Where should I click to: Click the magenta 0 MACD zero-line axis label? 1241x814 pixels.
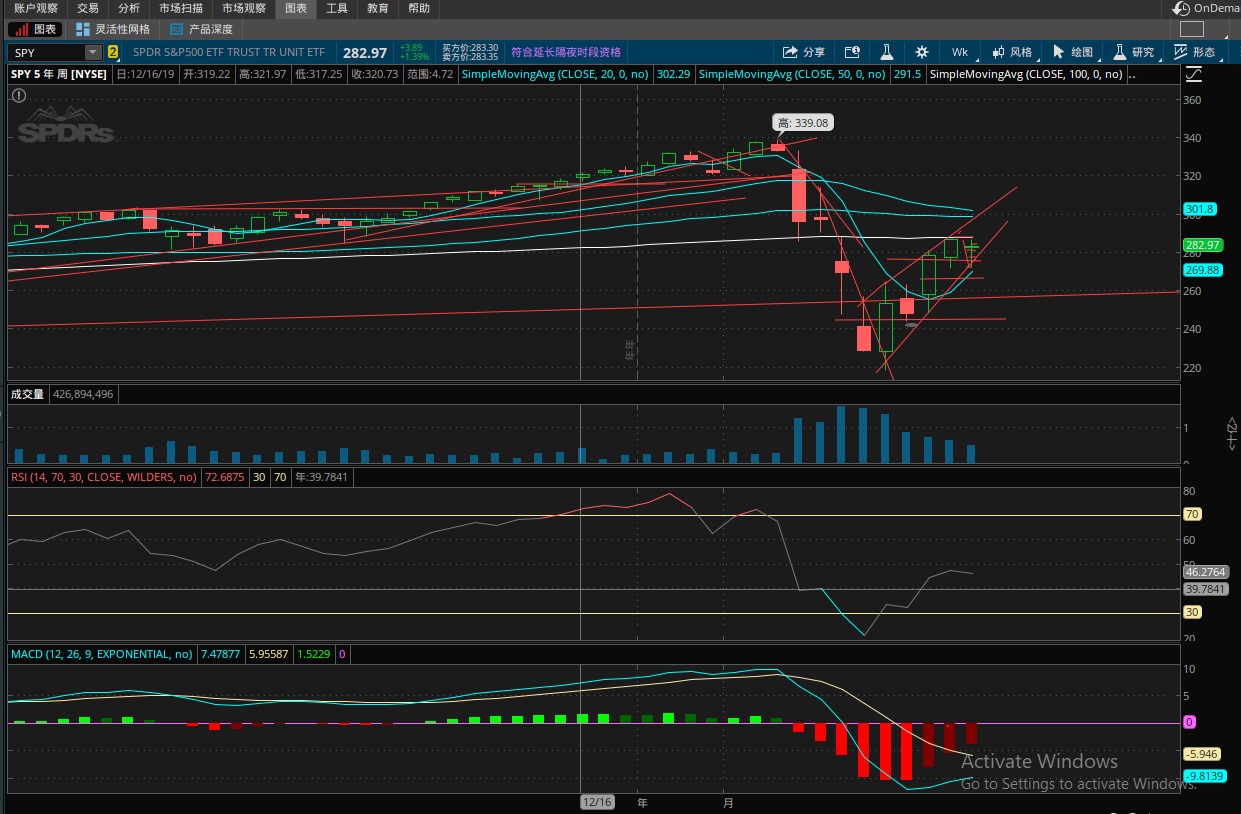[1190, 722]
